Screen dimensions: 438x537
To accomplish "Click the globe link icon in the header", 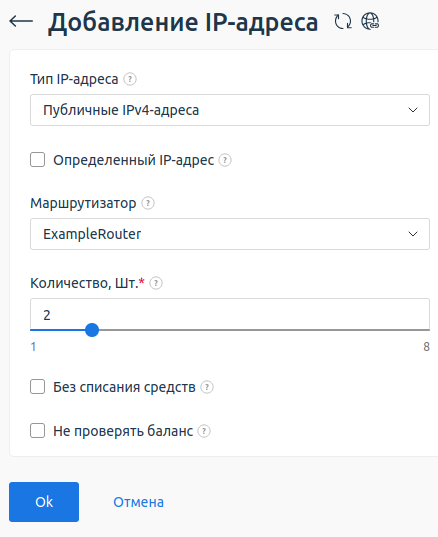I will point(370,21).
